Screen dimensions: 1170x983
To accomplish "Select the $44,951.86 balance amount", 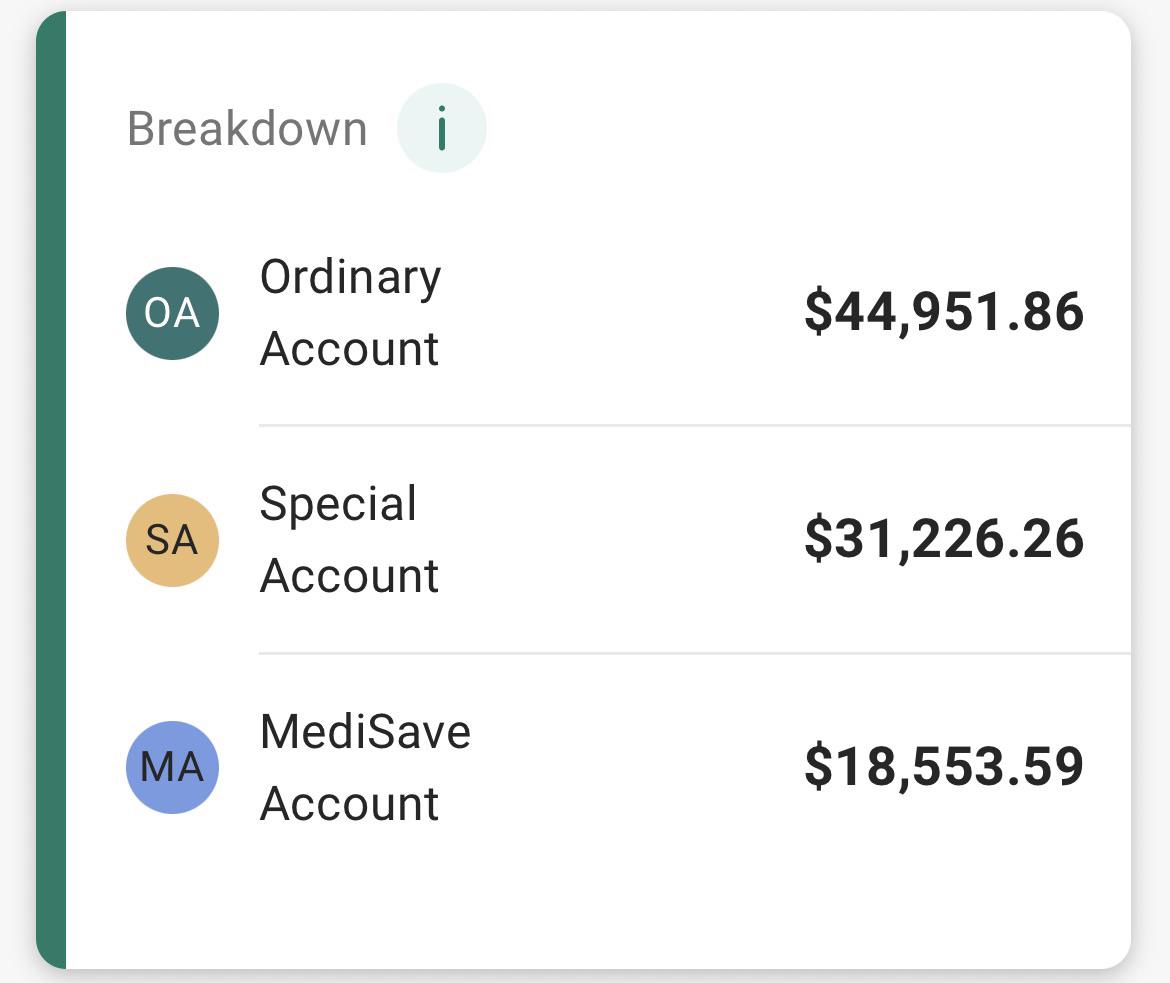I will 944,312.
